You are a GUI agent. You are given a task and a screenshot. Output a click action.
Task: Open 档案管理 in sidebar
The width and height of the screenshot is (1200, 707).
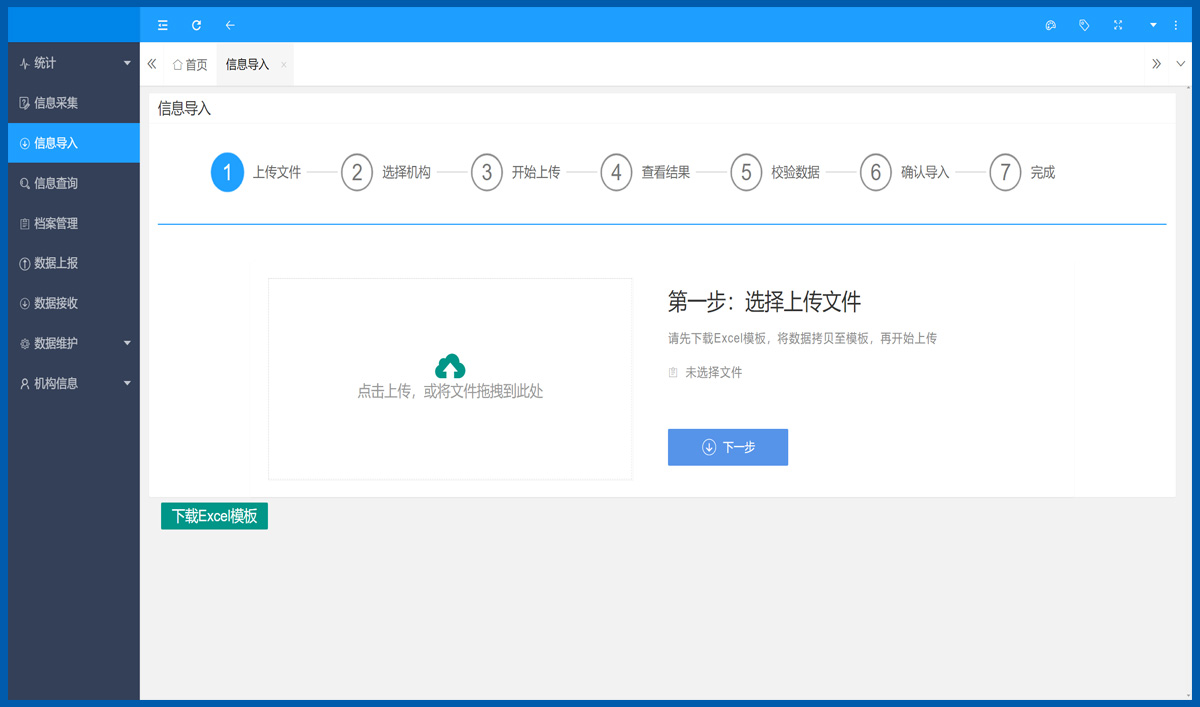(74, 223)
